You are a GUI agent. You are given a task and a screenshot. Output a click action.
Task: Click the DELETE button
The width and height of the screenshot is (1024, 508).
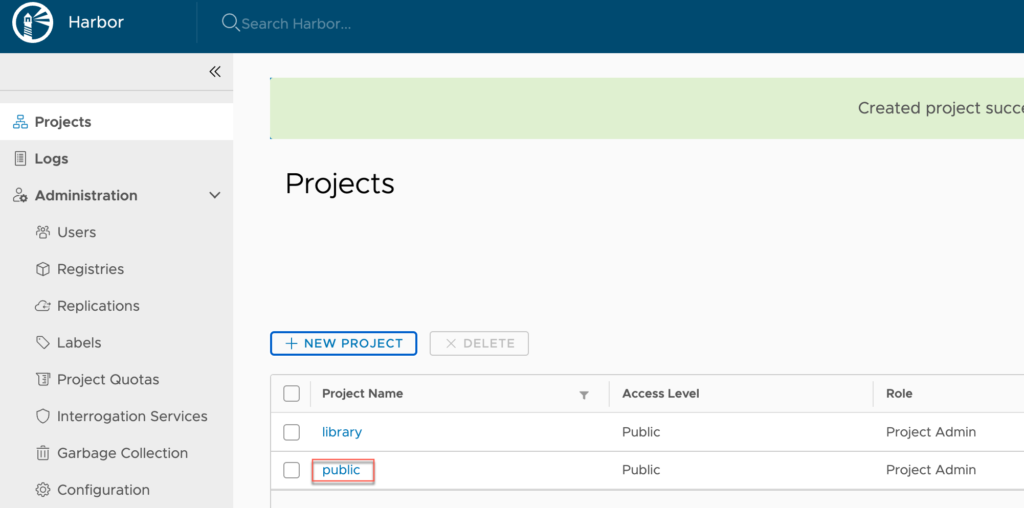coord(479,343)
